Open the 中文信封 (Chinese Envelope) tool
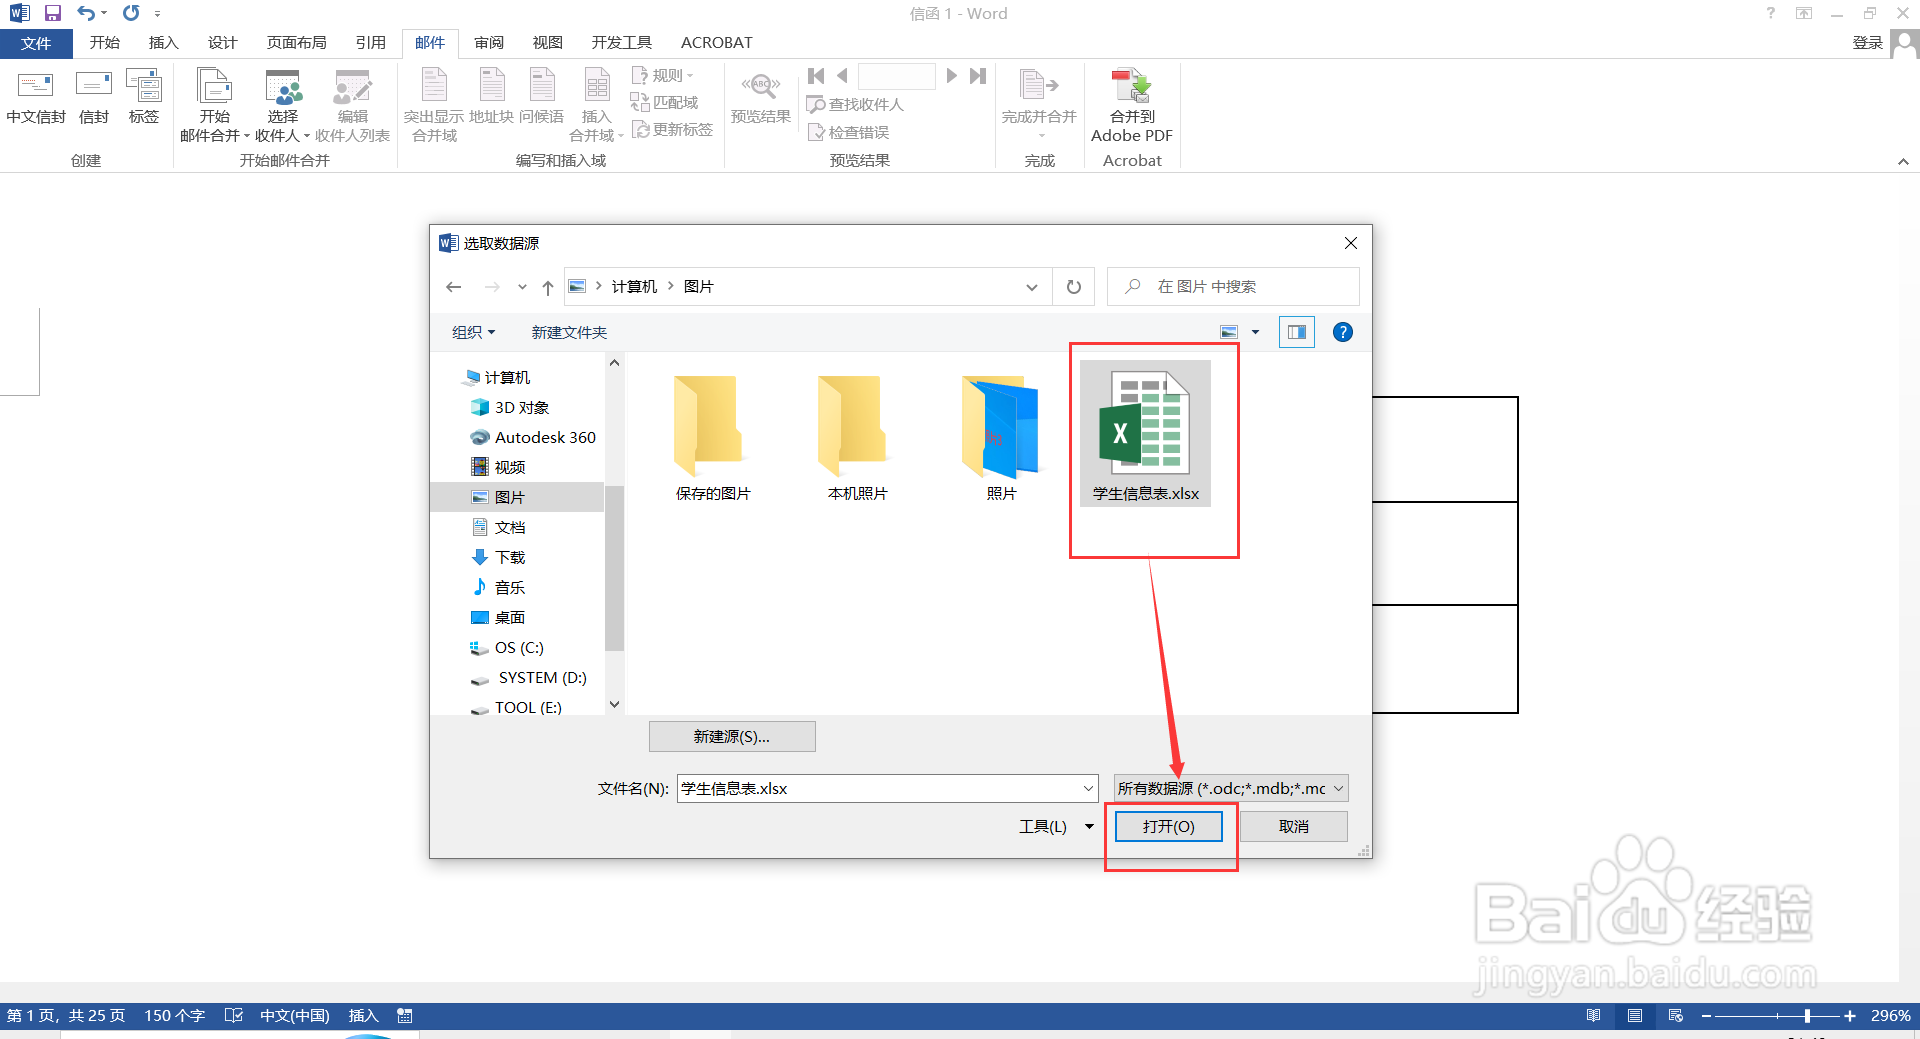This screenshot has height=1039, width=1920. pos(36,100)
